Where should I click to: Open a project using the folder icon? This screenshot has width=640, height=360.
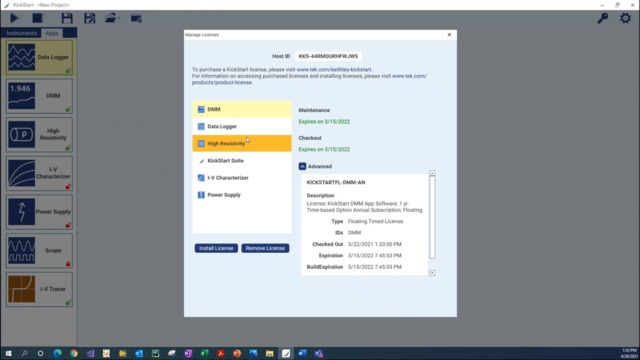[x=111, y=18]
